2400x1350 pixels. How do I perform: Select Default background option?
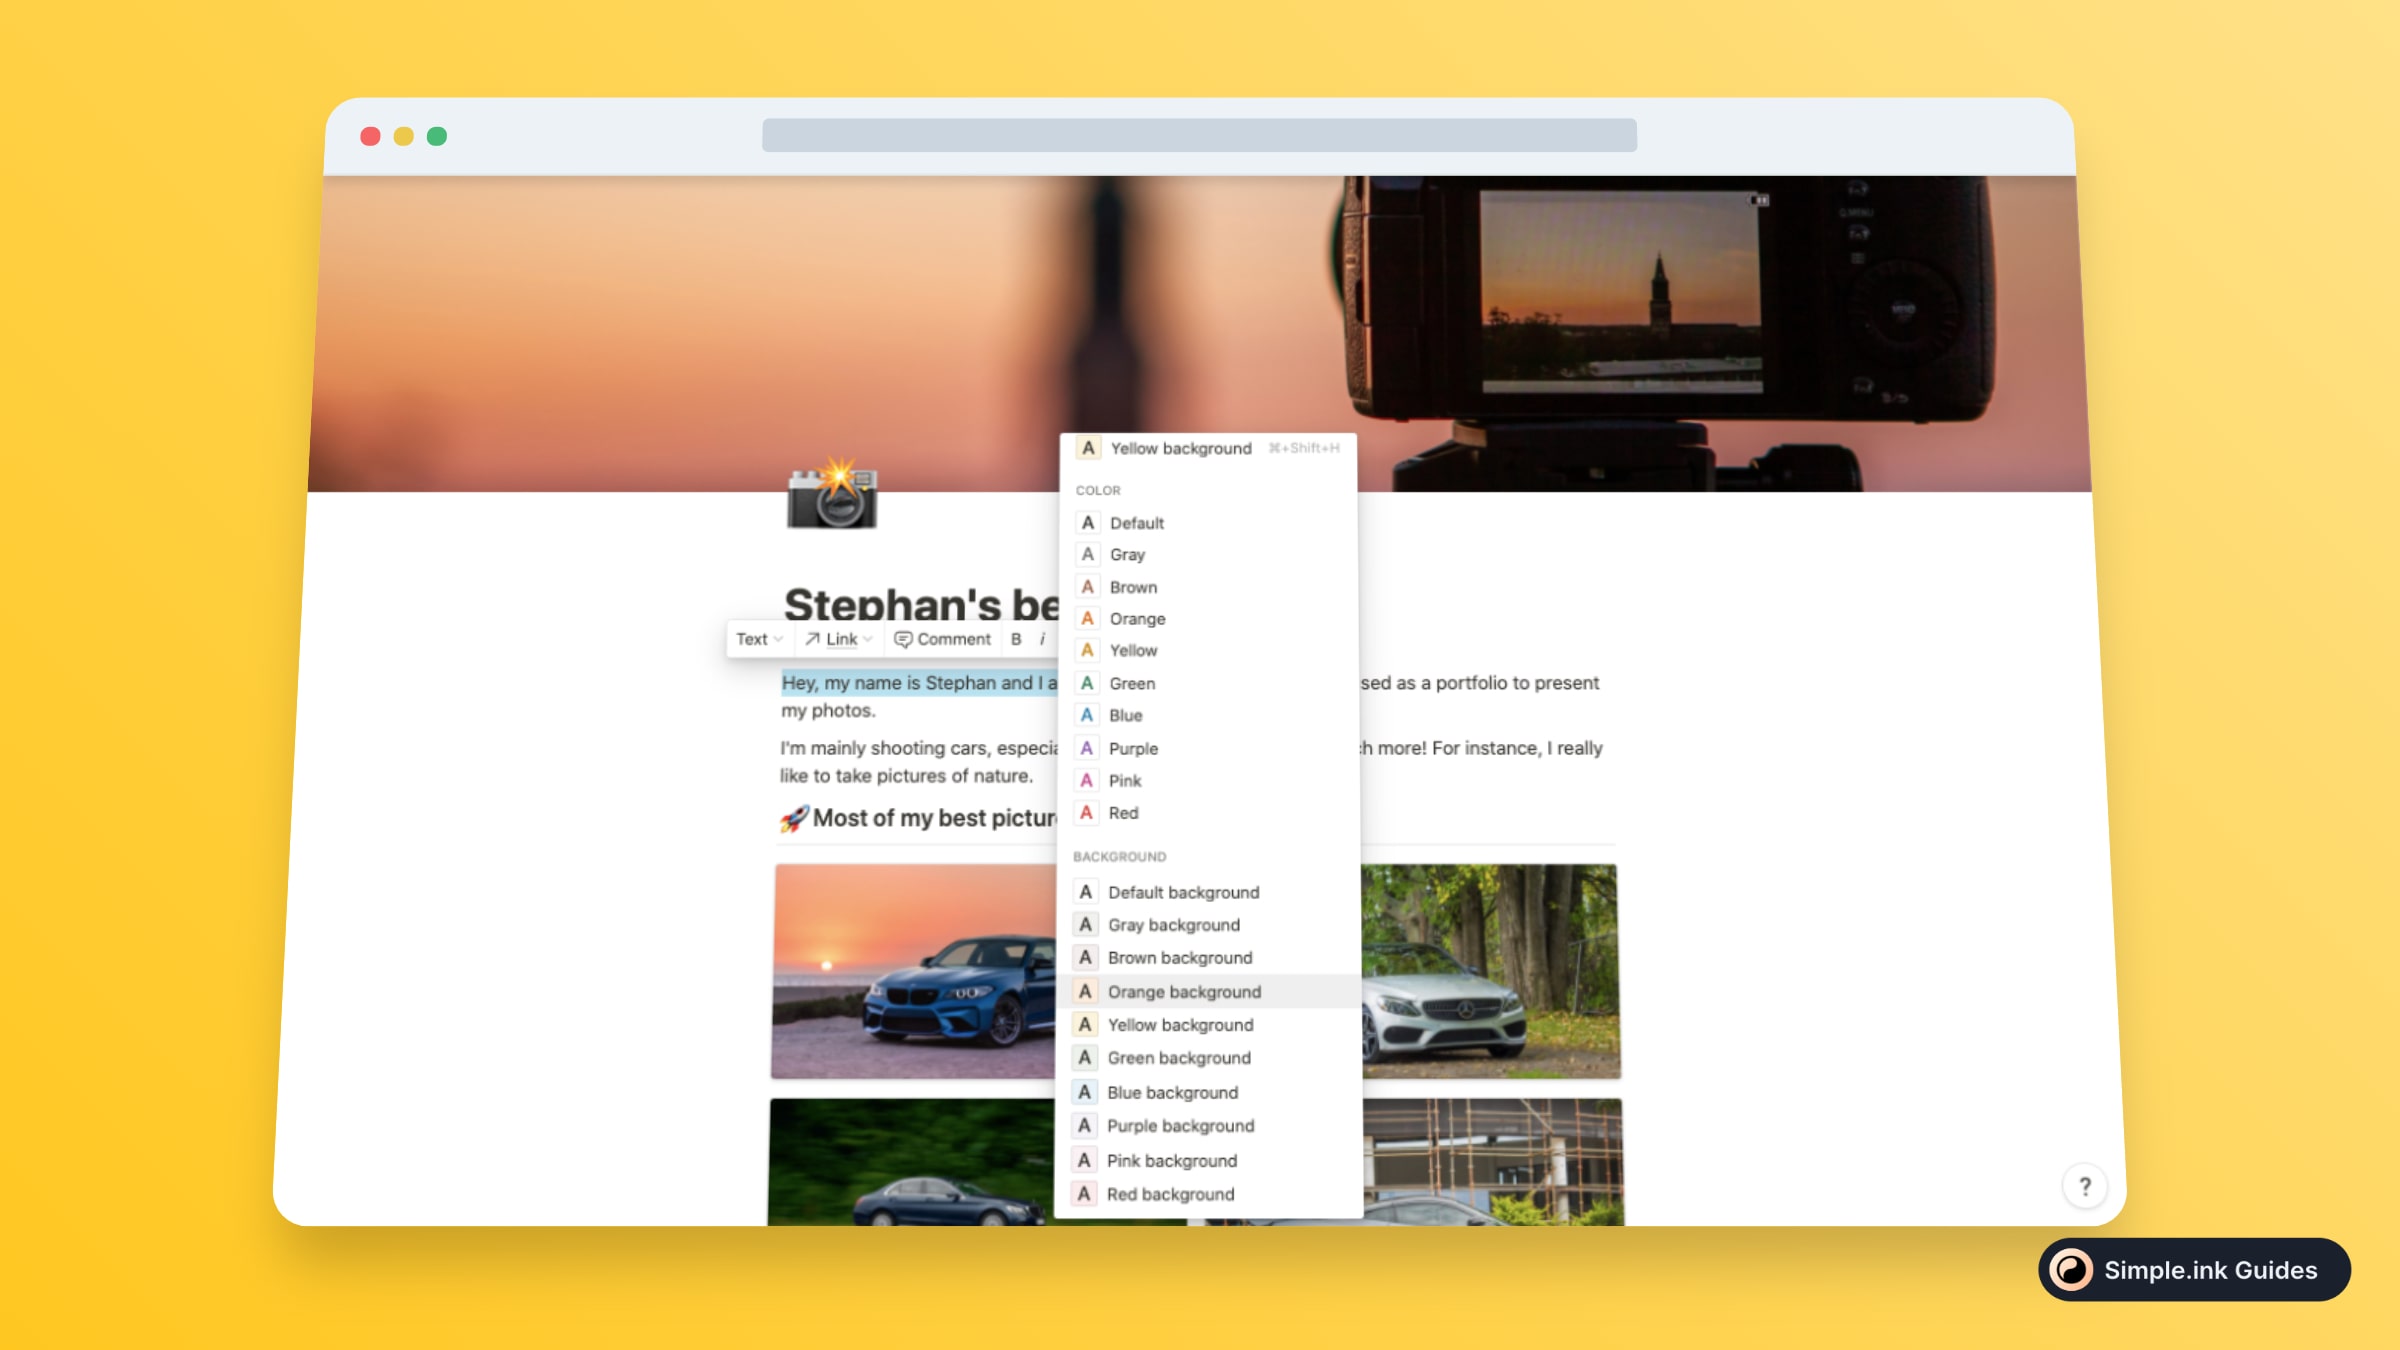click(x=1184, y=890)
